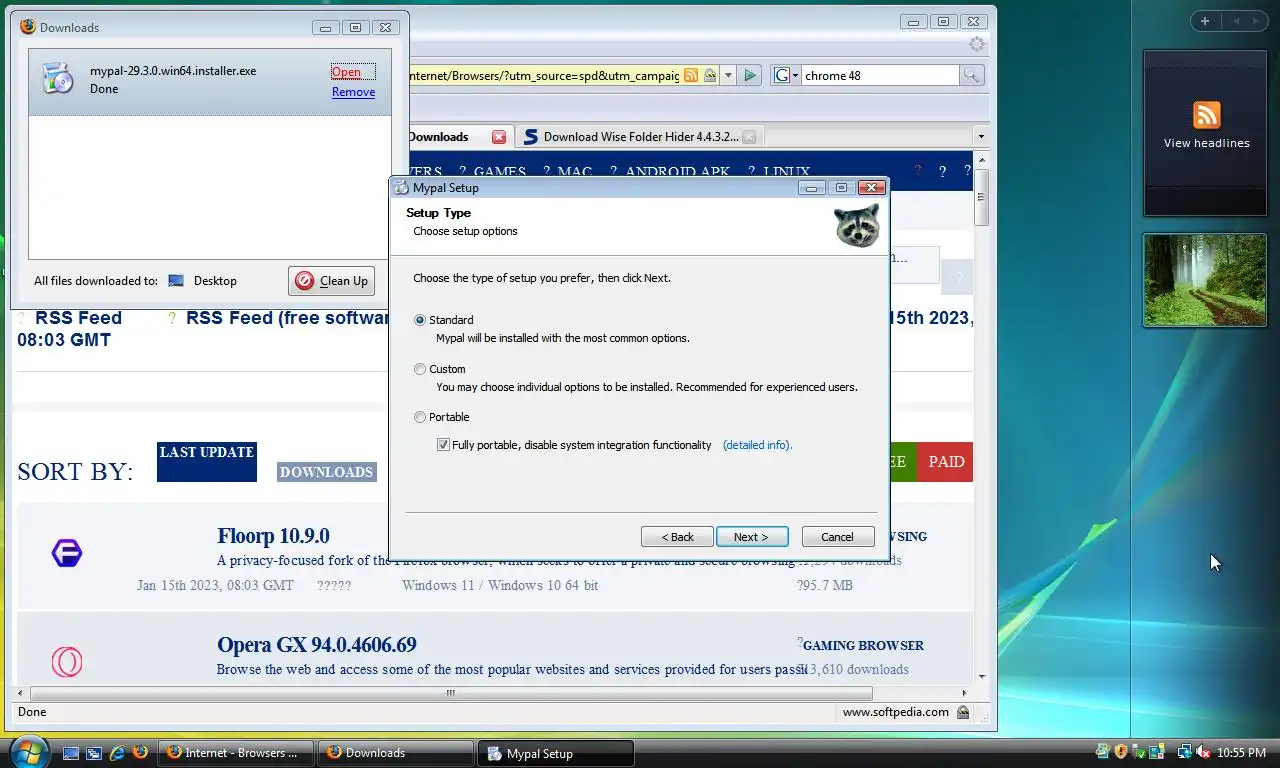Expand the address bar history dropdown
This screenshot has height=768, width=1280.
[728, 75]
